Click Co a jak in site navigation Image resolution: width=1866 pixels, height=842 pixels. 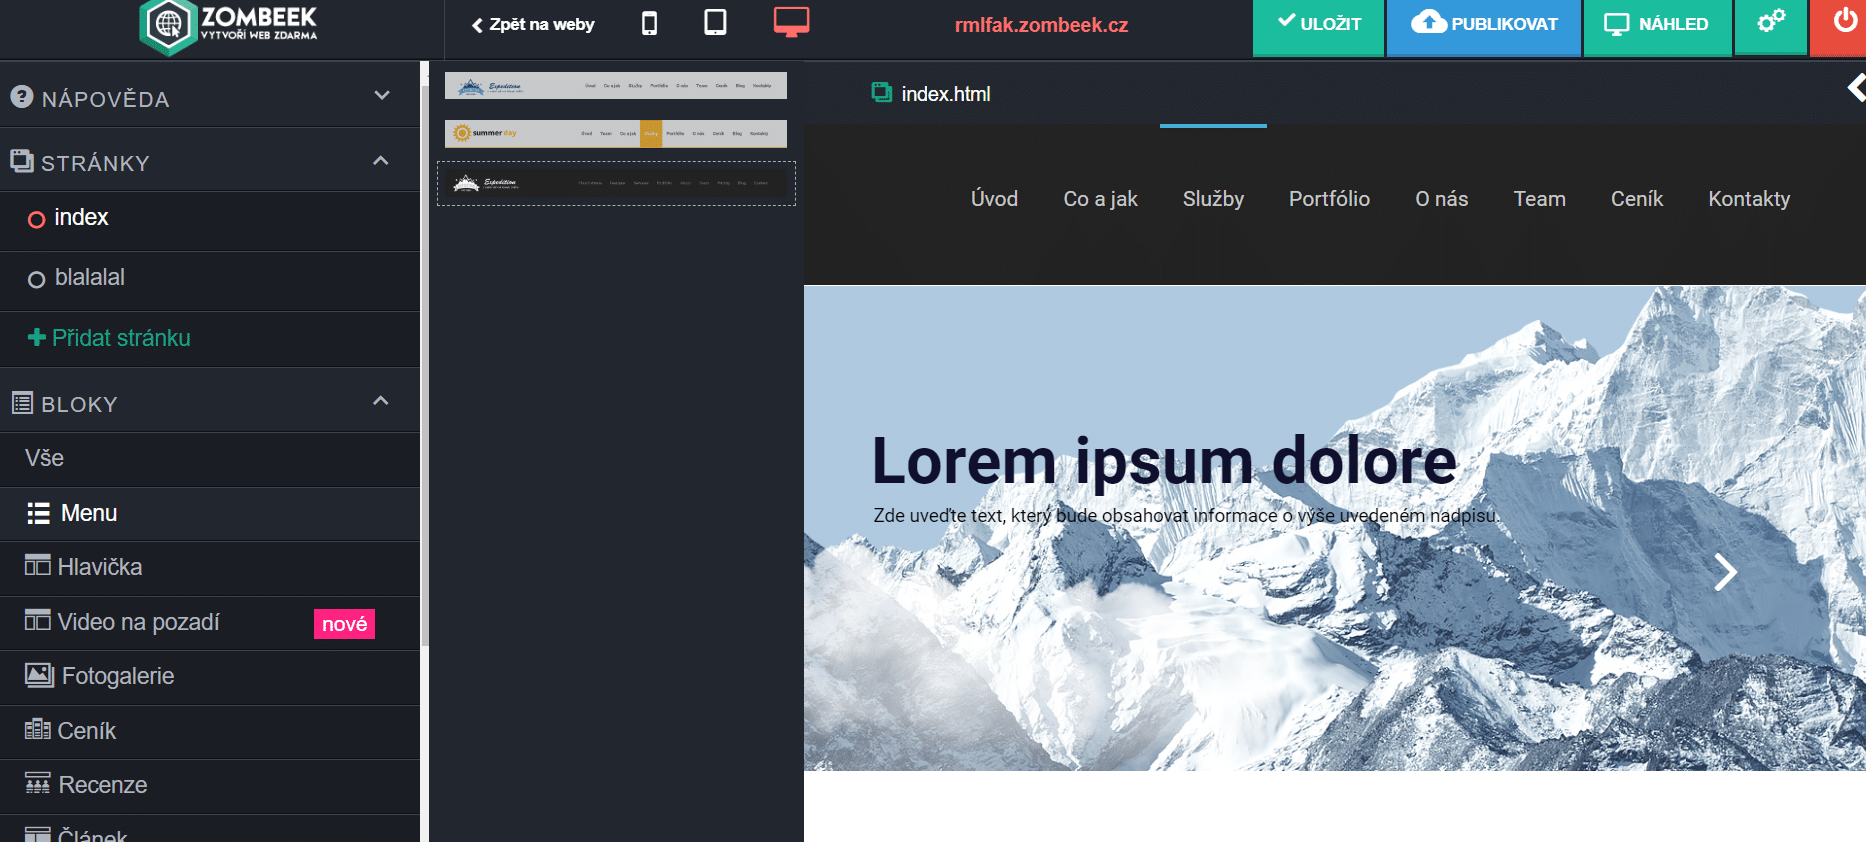[x=1100, y=199]
